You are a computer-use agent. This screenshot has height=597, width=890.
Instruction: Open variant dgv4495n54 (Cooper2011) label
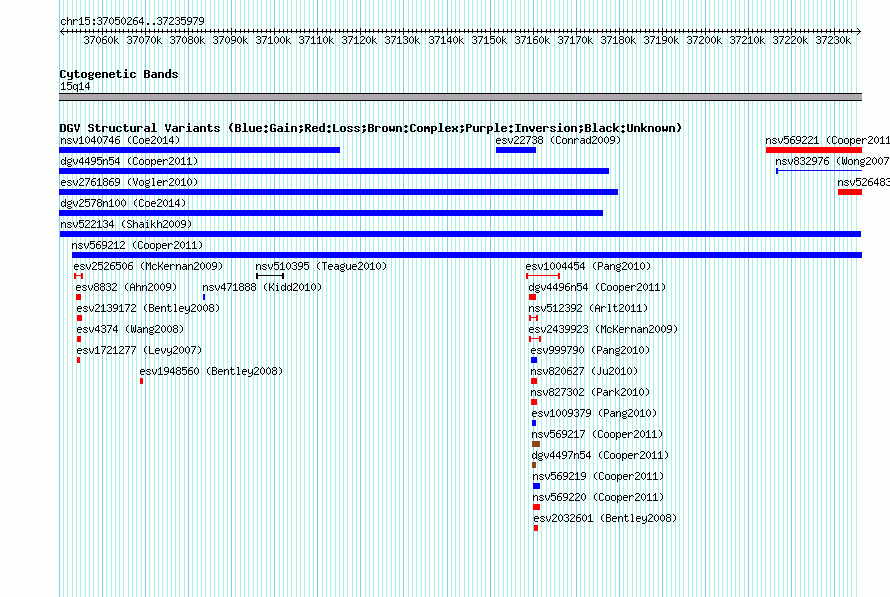pyautogui.click(x=129, y=161)
